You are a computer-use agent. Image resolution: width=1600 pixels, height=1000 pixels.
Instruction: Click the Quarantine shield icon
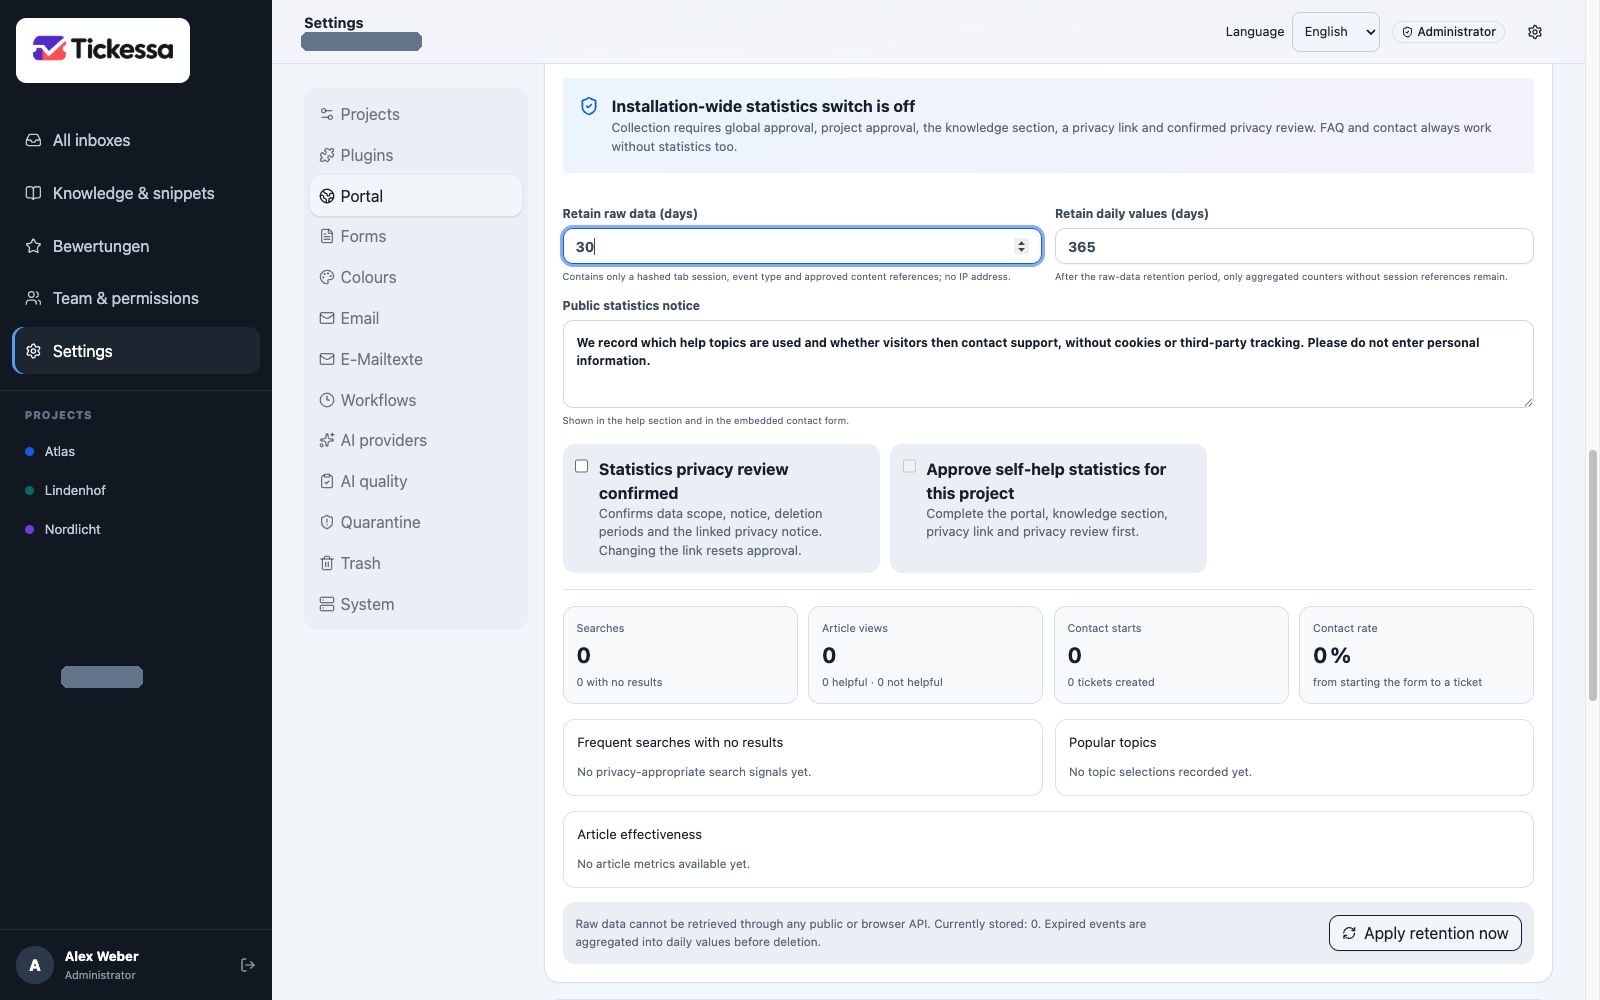pyautogui.click(x=326, y=522)
